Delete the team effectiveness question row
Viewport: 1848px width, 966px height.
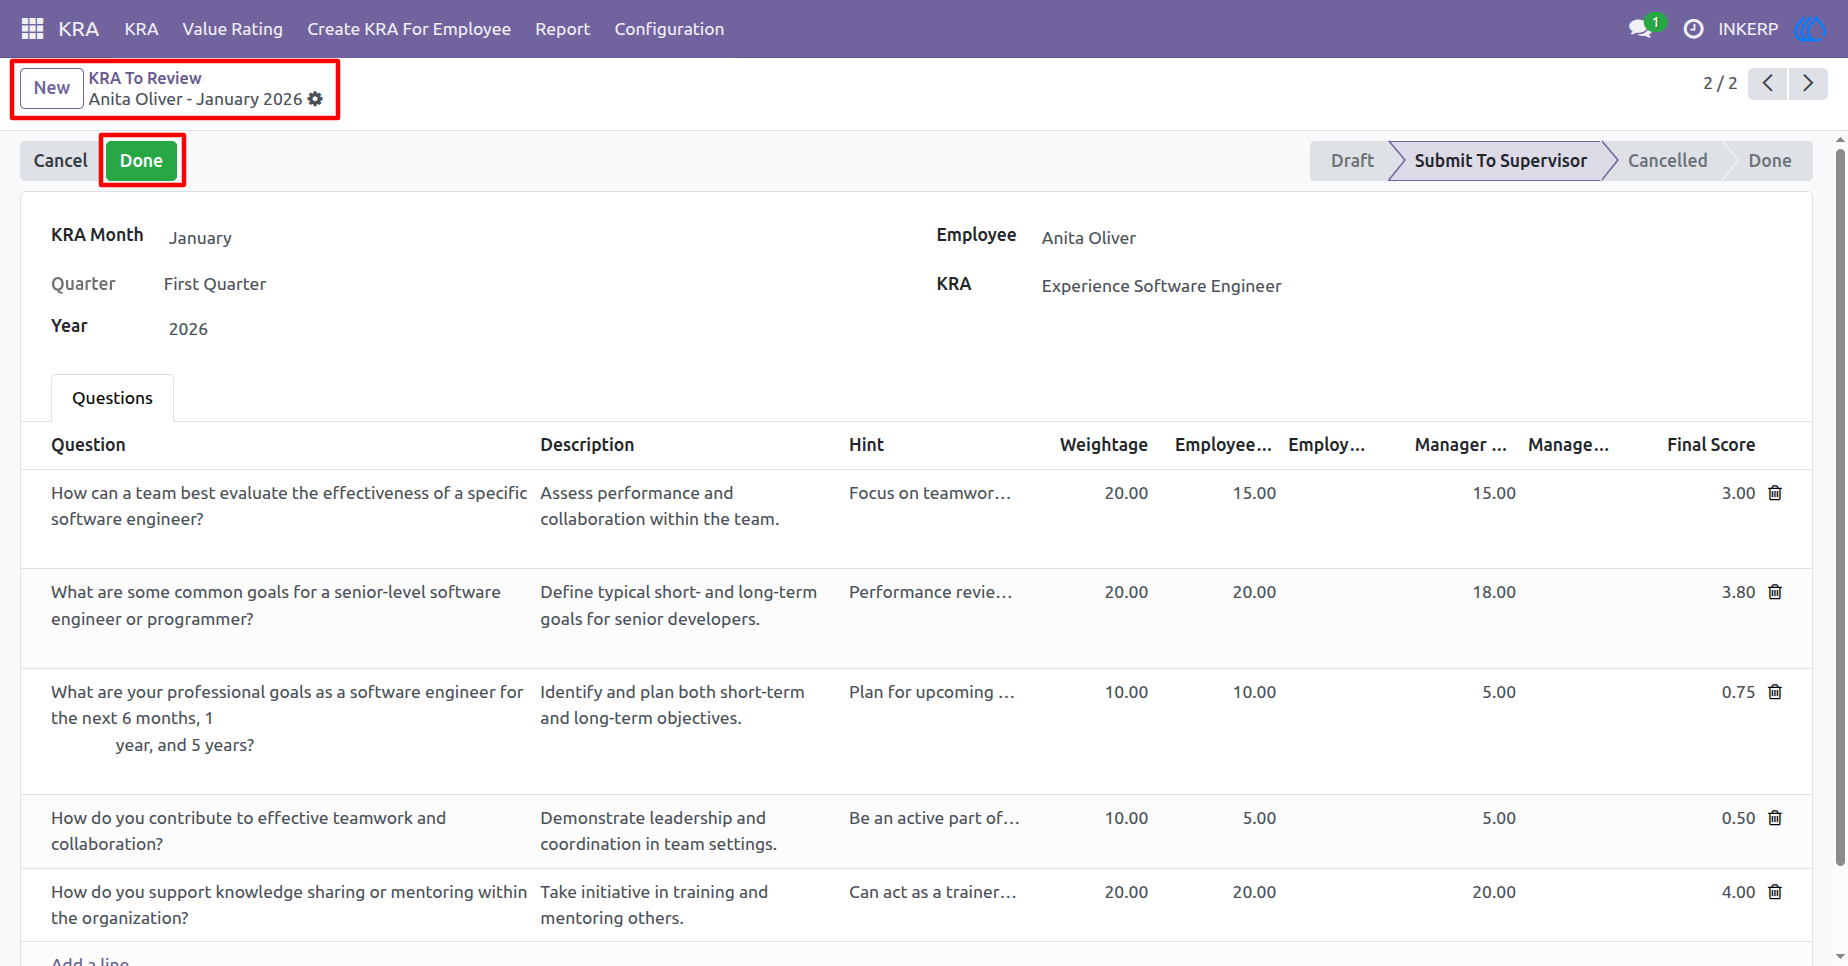(x=1775, y=493)
